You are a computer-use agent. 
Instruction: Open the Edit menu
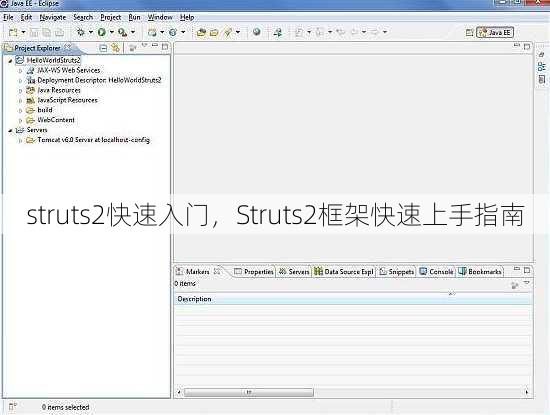(26, 17)
